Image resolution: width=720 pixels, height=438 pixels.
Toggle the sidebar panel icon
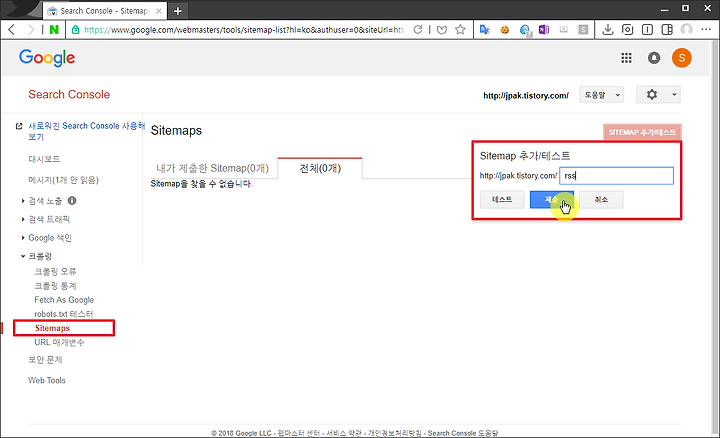667,30
